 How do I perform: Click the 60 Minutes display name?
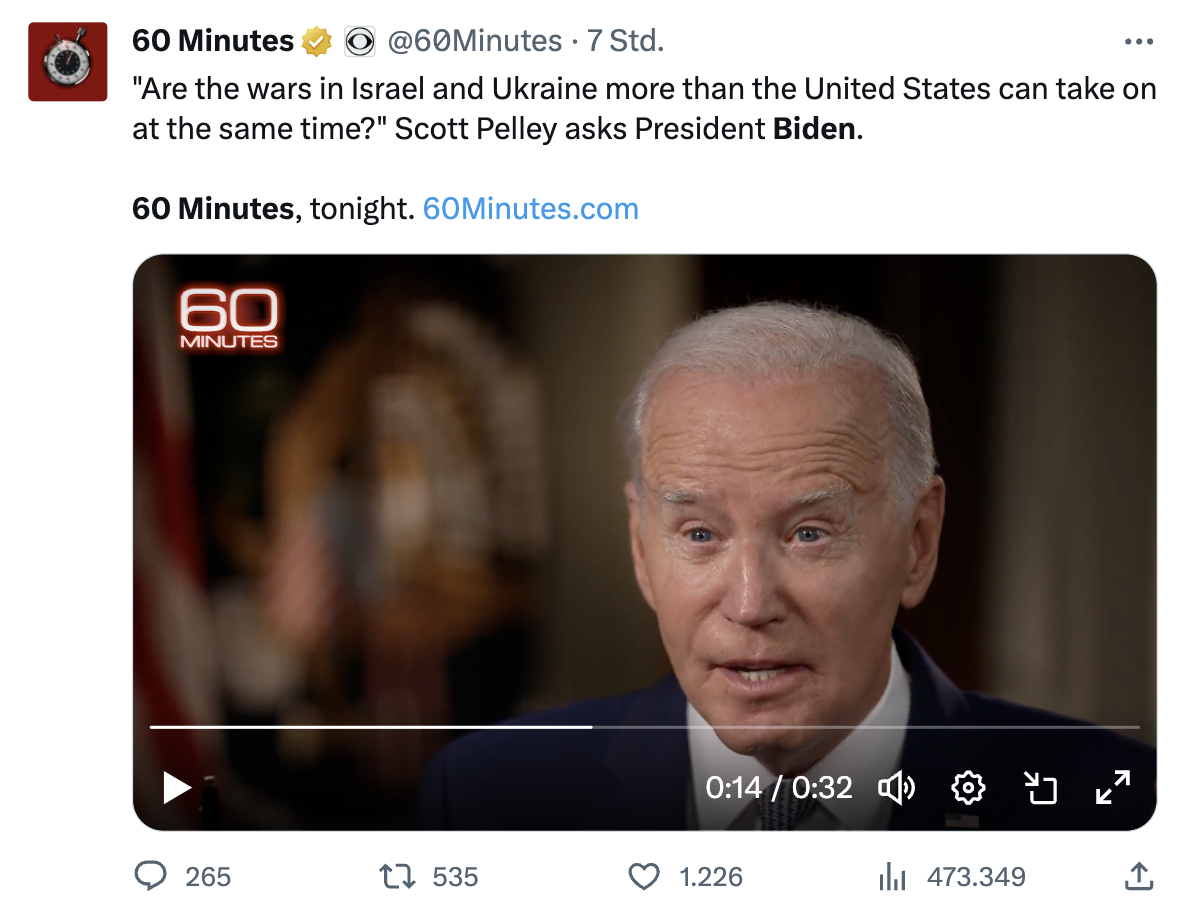(x=213, y=41)
